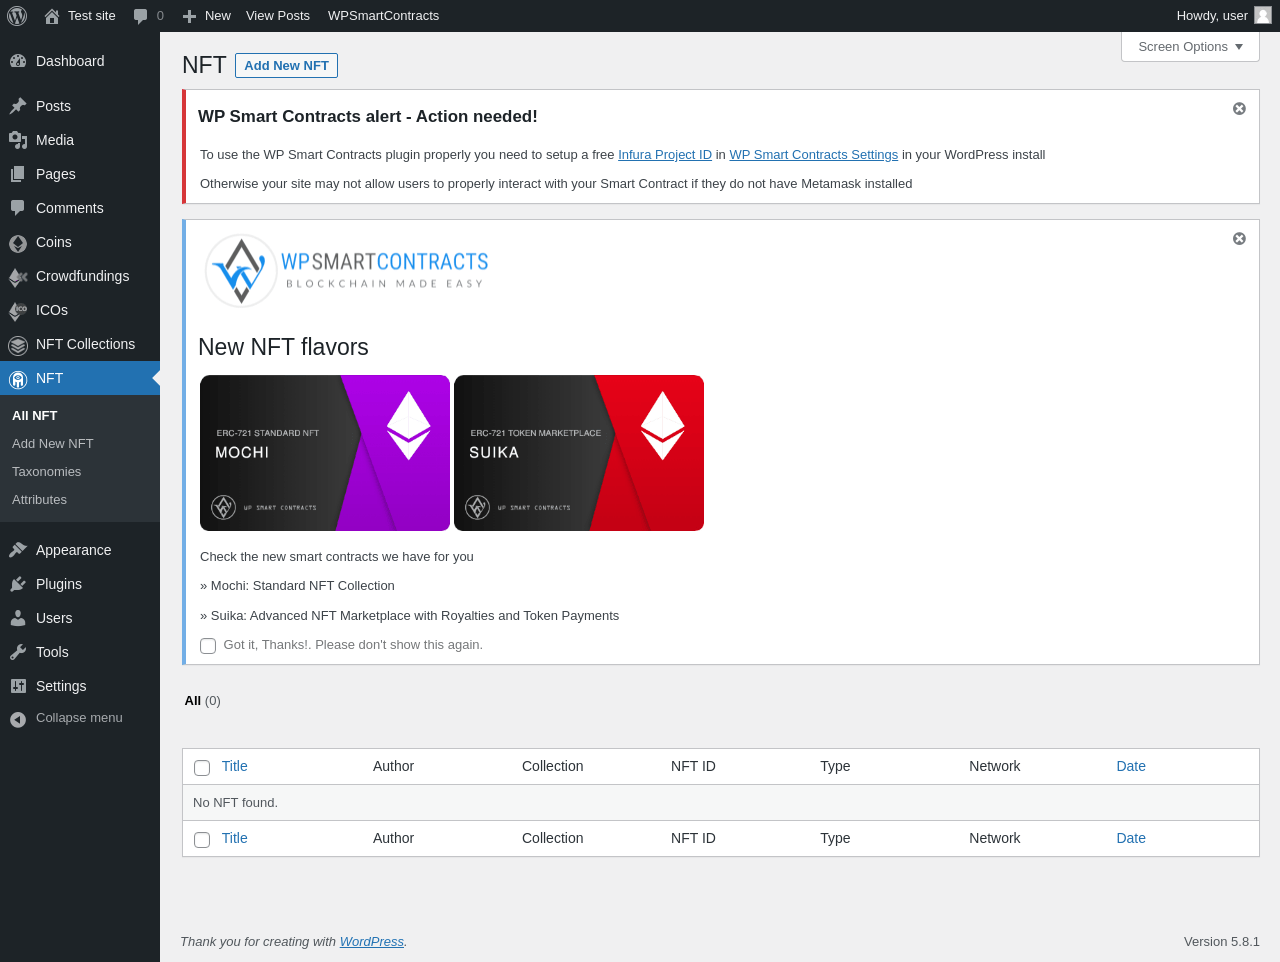The height and width of the screenshot is (962, 1280).
Task: Open the Infura Project ID link
Action: coord(665,155)
